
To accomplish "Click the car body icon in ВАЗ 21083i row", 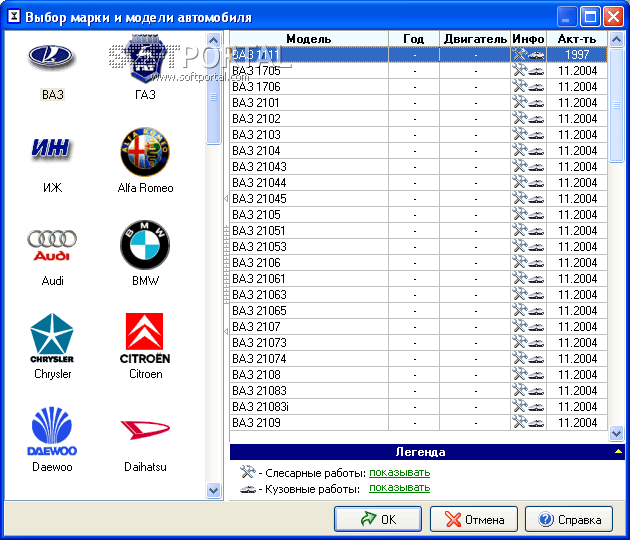I will tap(536, 408).
